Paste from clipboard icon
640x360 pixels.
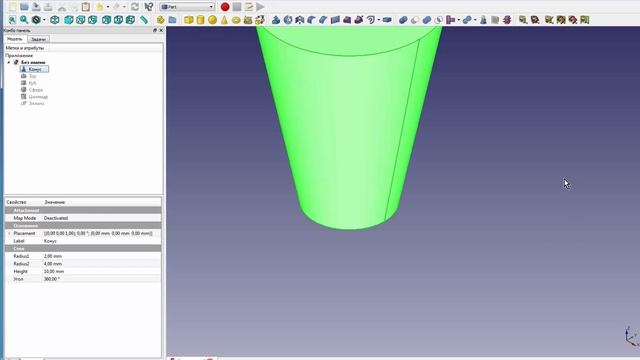coord(86,7)
